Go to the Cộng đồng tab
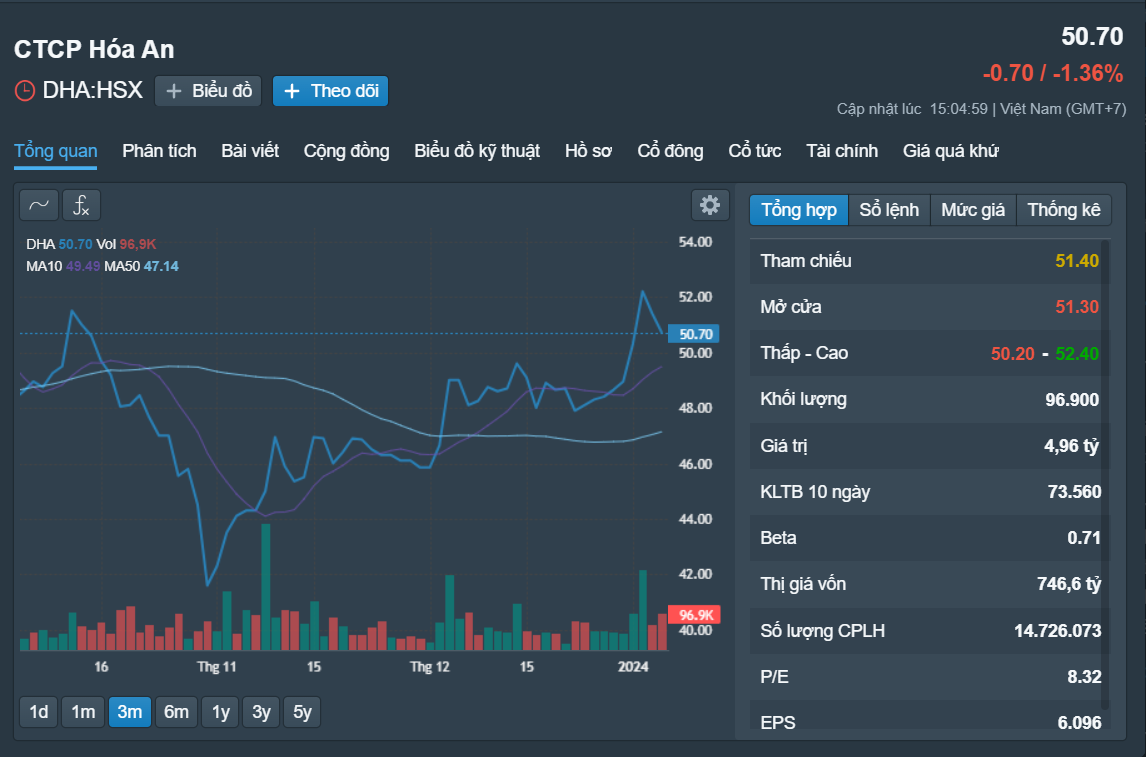The image size is (1146, 757). tap(346, 151)
